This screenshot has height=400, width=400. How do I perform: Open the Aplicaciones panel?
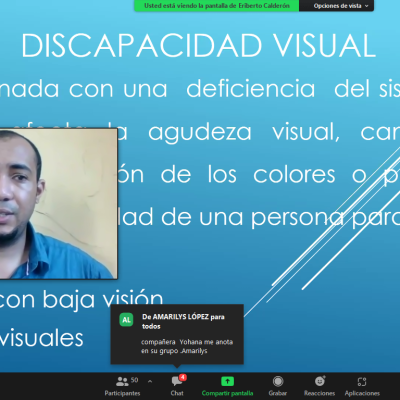click(x=362, y=385)
